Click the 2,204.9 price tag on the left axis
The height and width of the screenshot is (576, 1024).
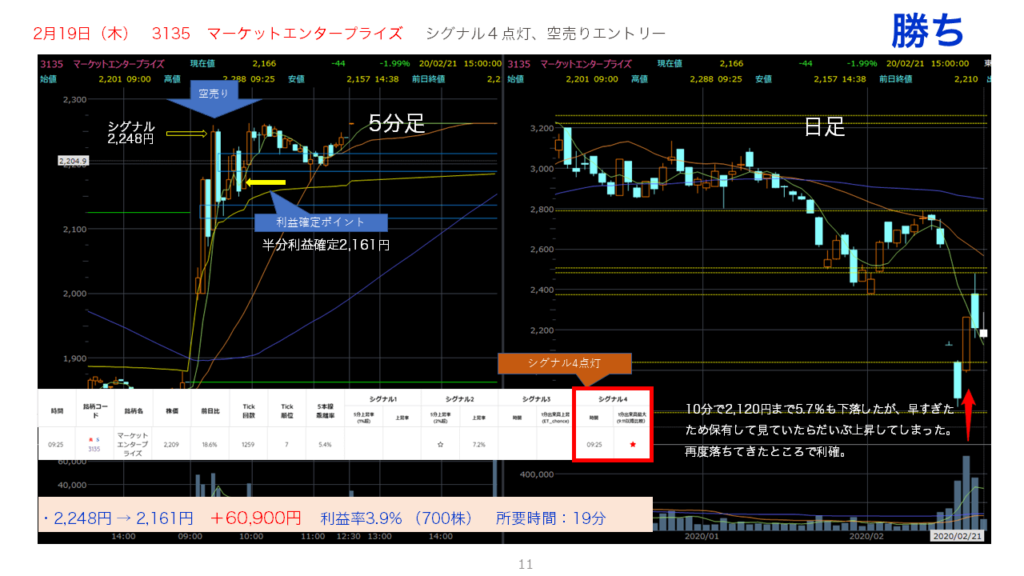pos(72,161)
